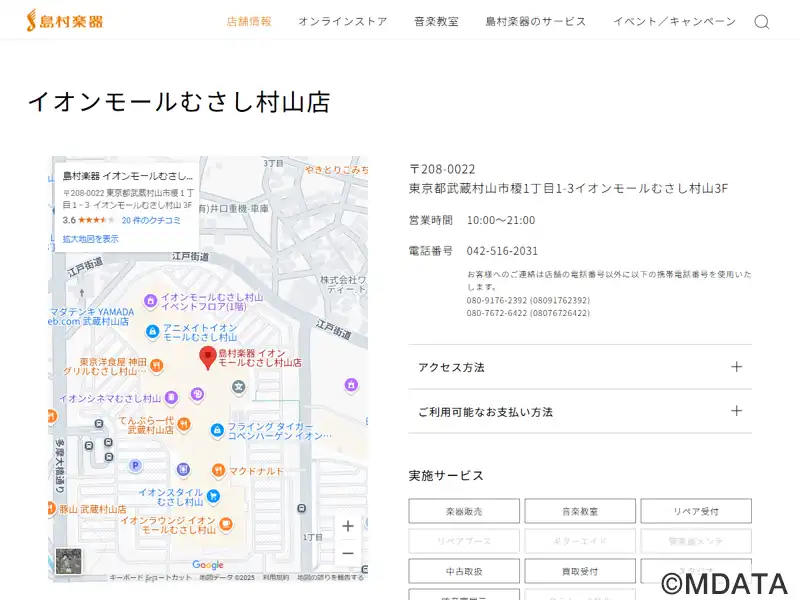Screen dimensions: 800x600
Task: Open the search magnifier icon
Action: [762, 21]
